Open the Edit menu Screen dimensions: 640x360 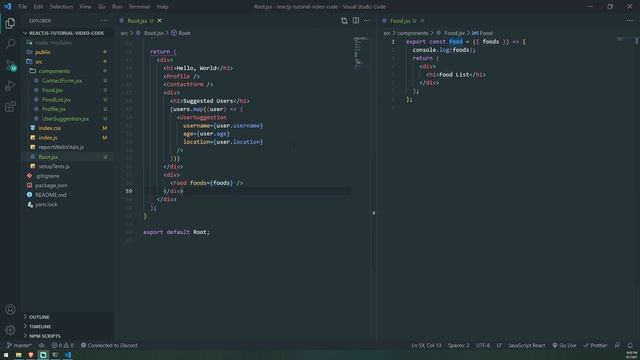click(38, 7)
